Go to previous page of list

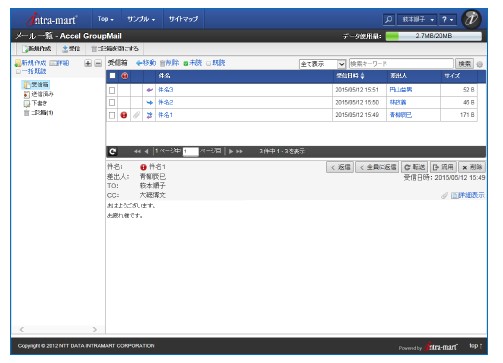tap(146, 152)
